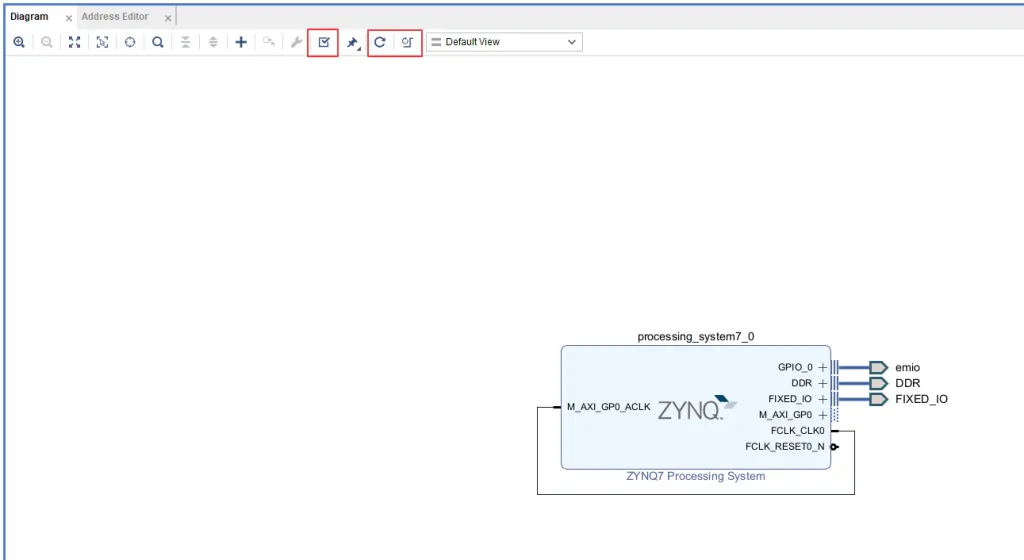Click the pin toolbar icon
The width and height of the screenshot is (1024, 560).
[x=353, y=43]
